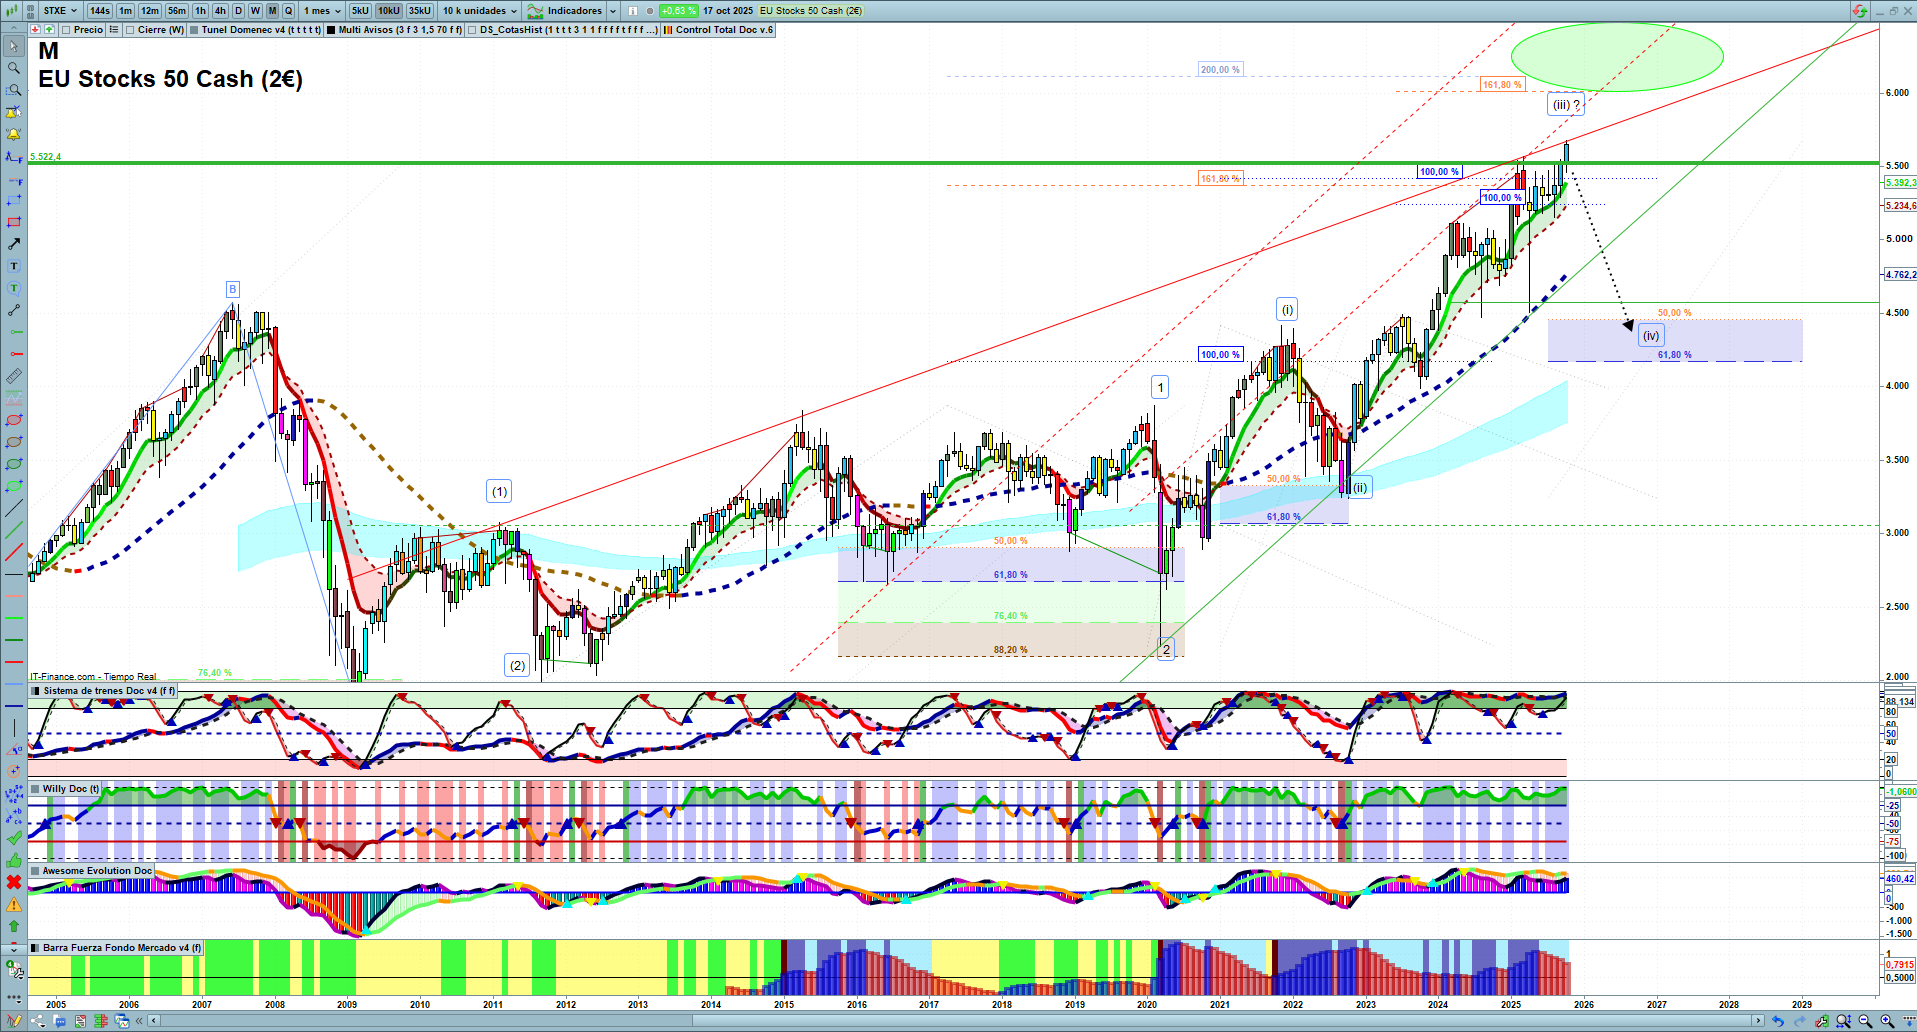Click the horizontal zoom-fit magnifier icon
The width and height of the screenshot is (1917, 1032).
tap(1843, 1021)
